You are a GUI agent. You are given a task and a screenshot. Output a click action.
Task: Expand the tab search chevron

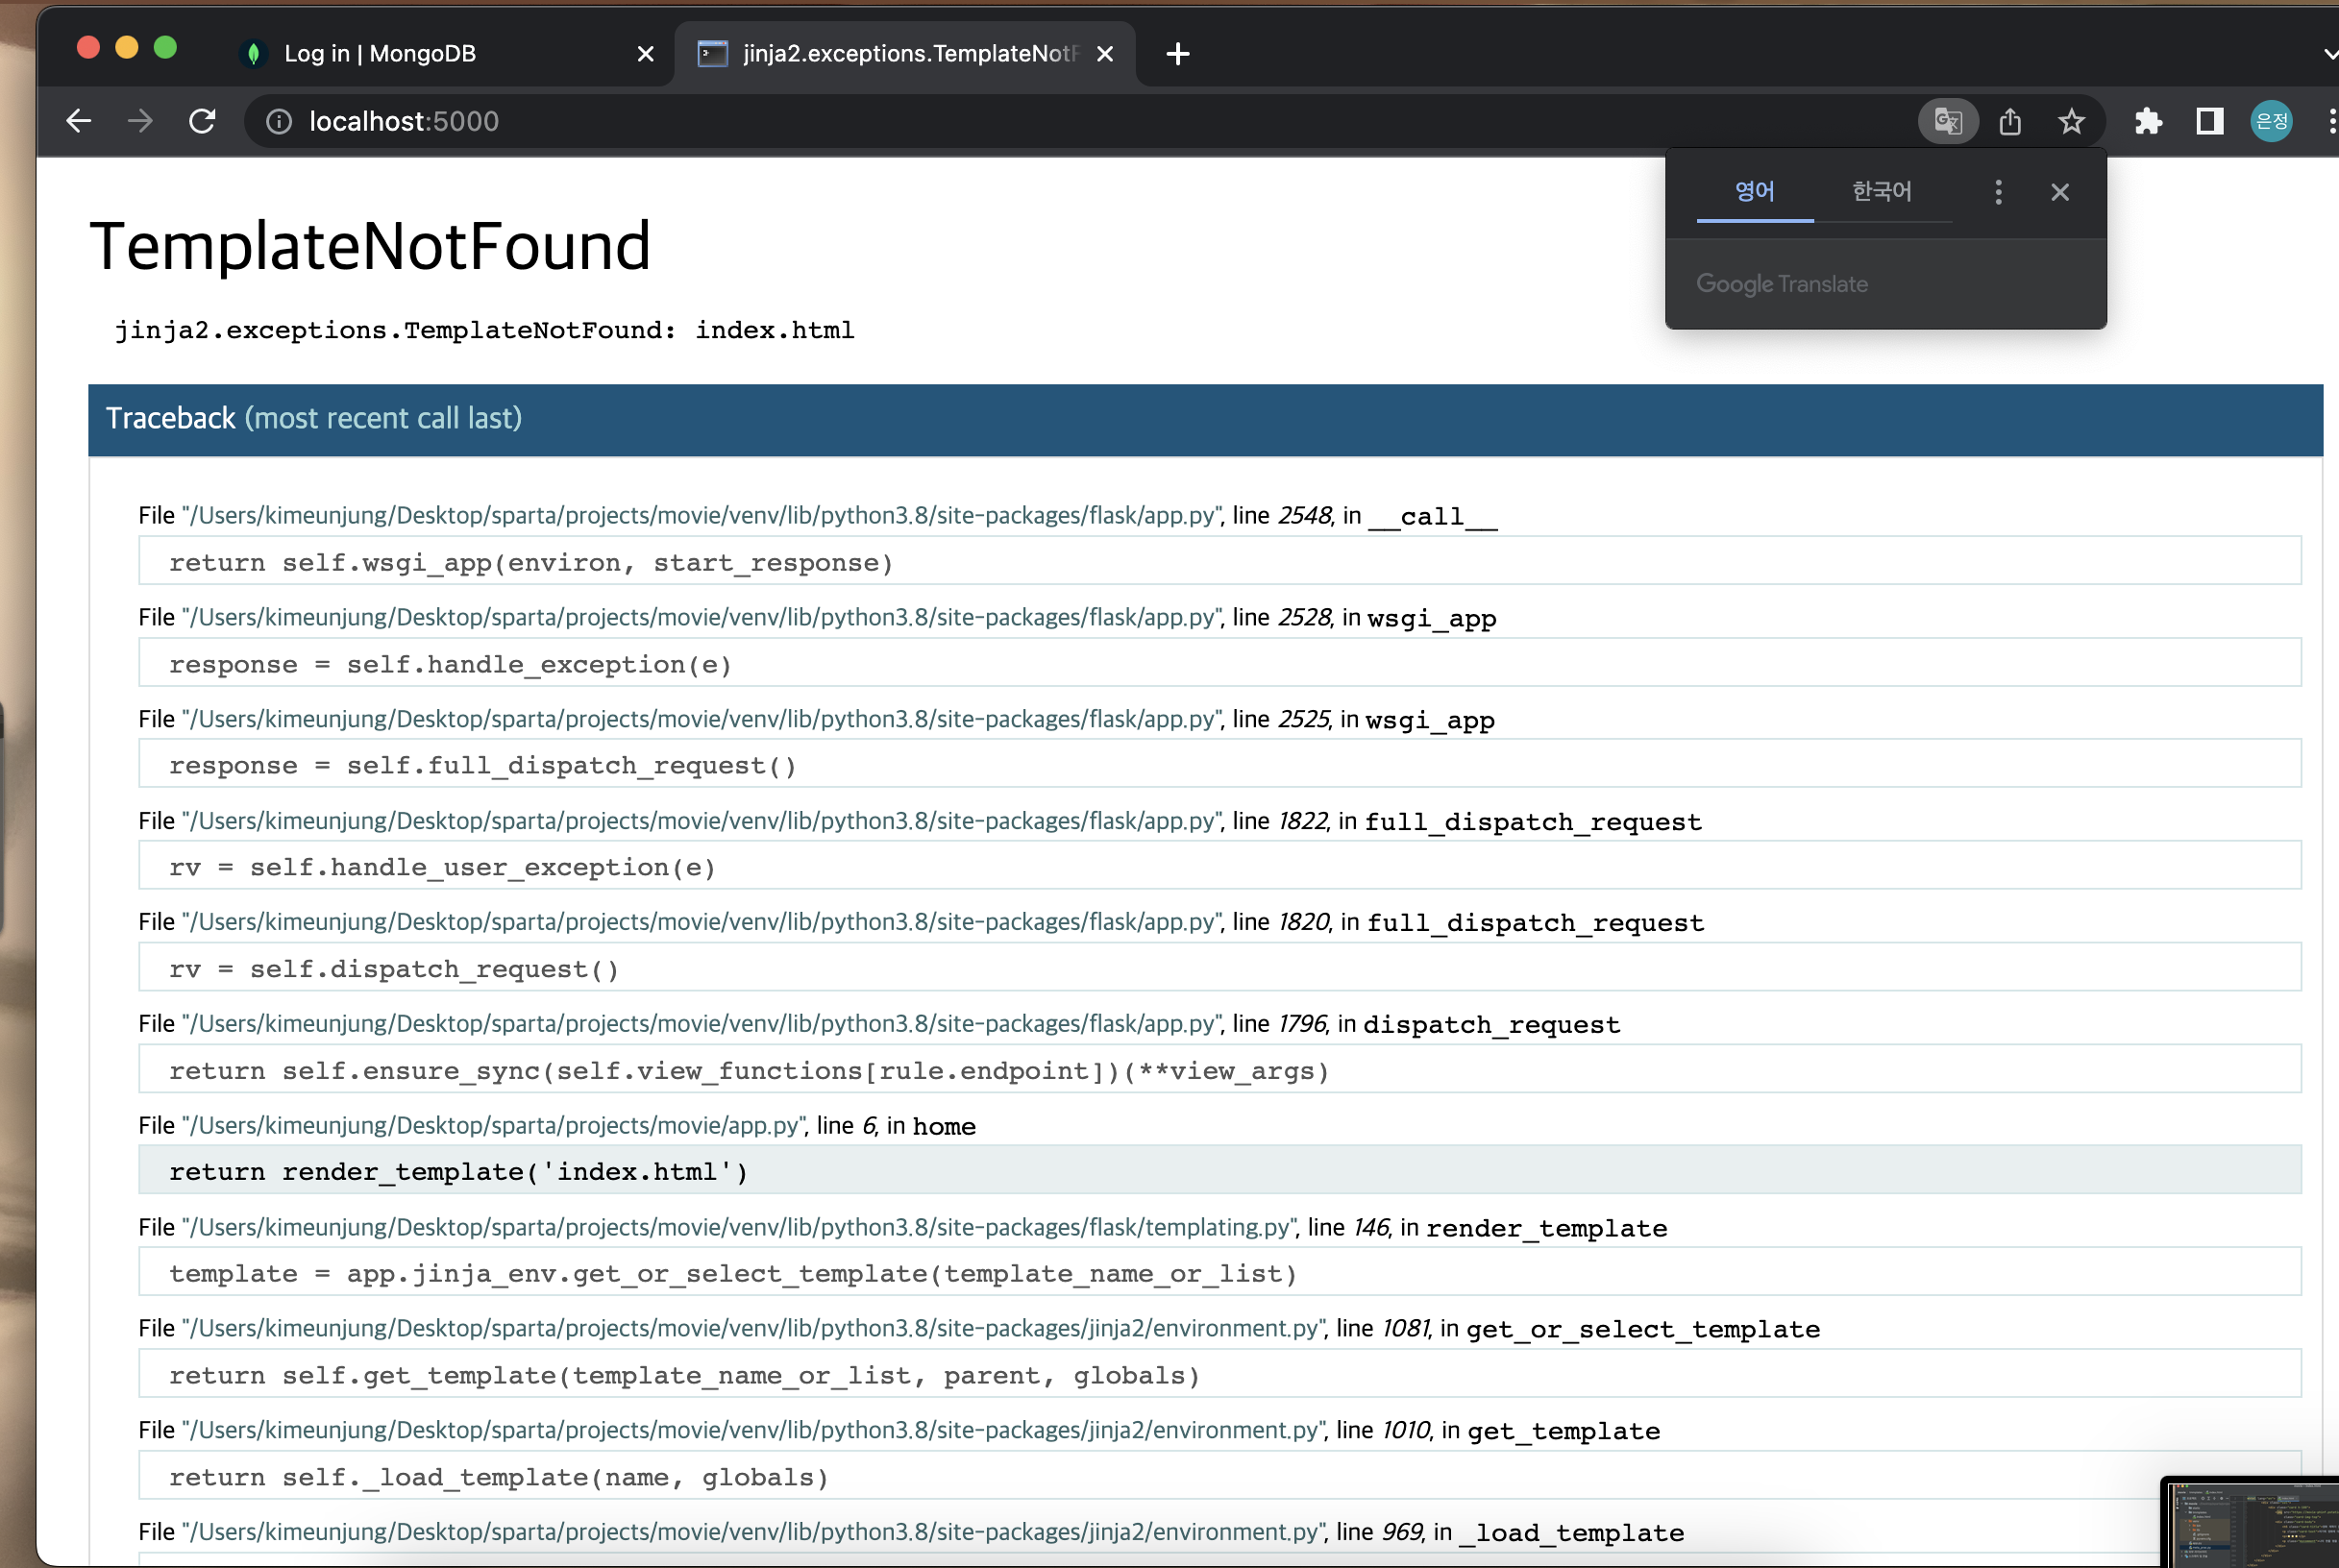click(x=2329, y=54)
